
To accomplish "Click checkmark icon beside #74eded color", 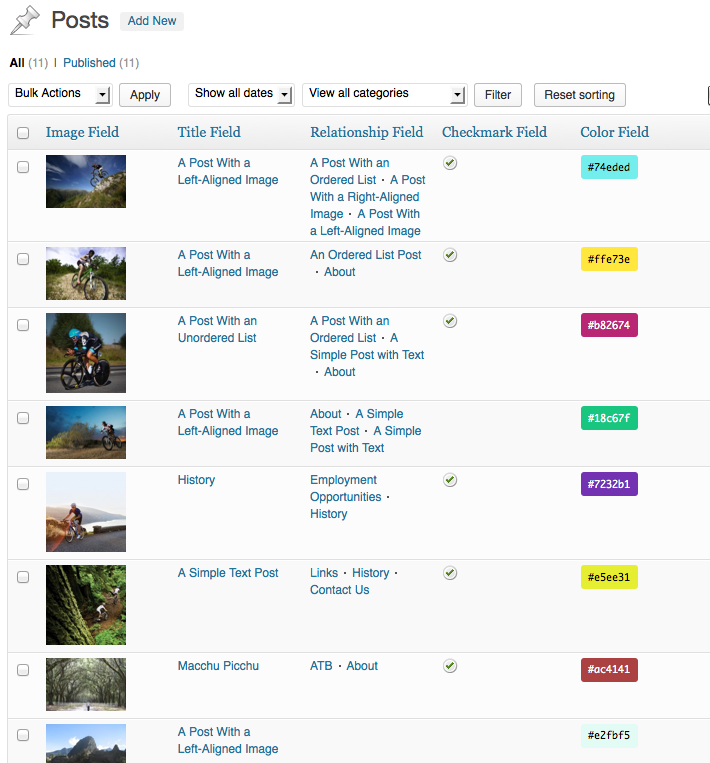I will [x=450, y=163].
